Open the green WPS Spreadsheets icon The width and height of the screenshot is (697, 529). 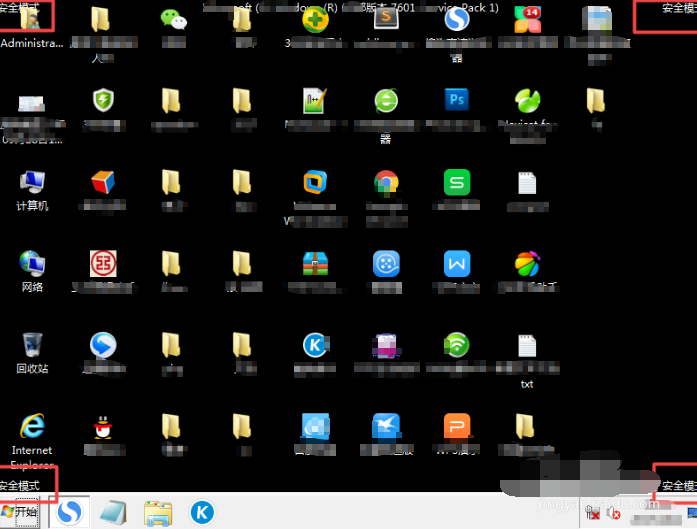pos(457,182)
